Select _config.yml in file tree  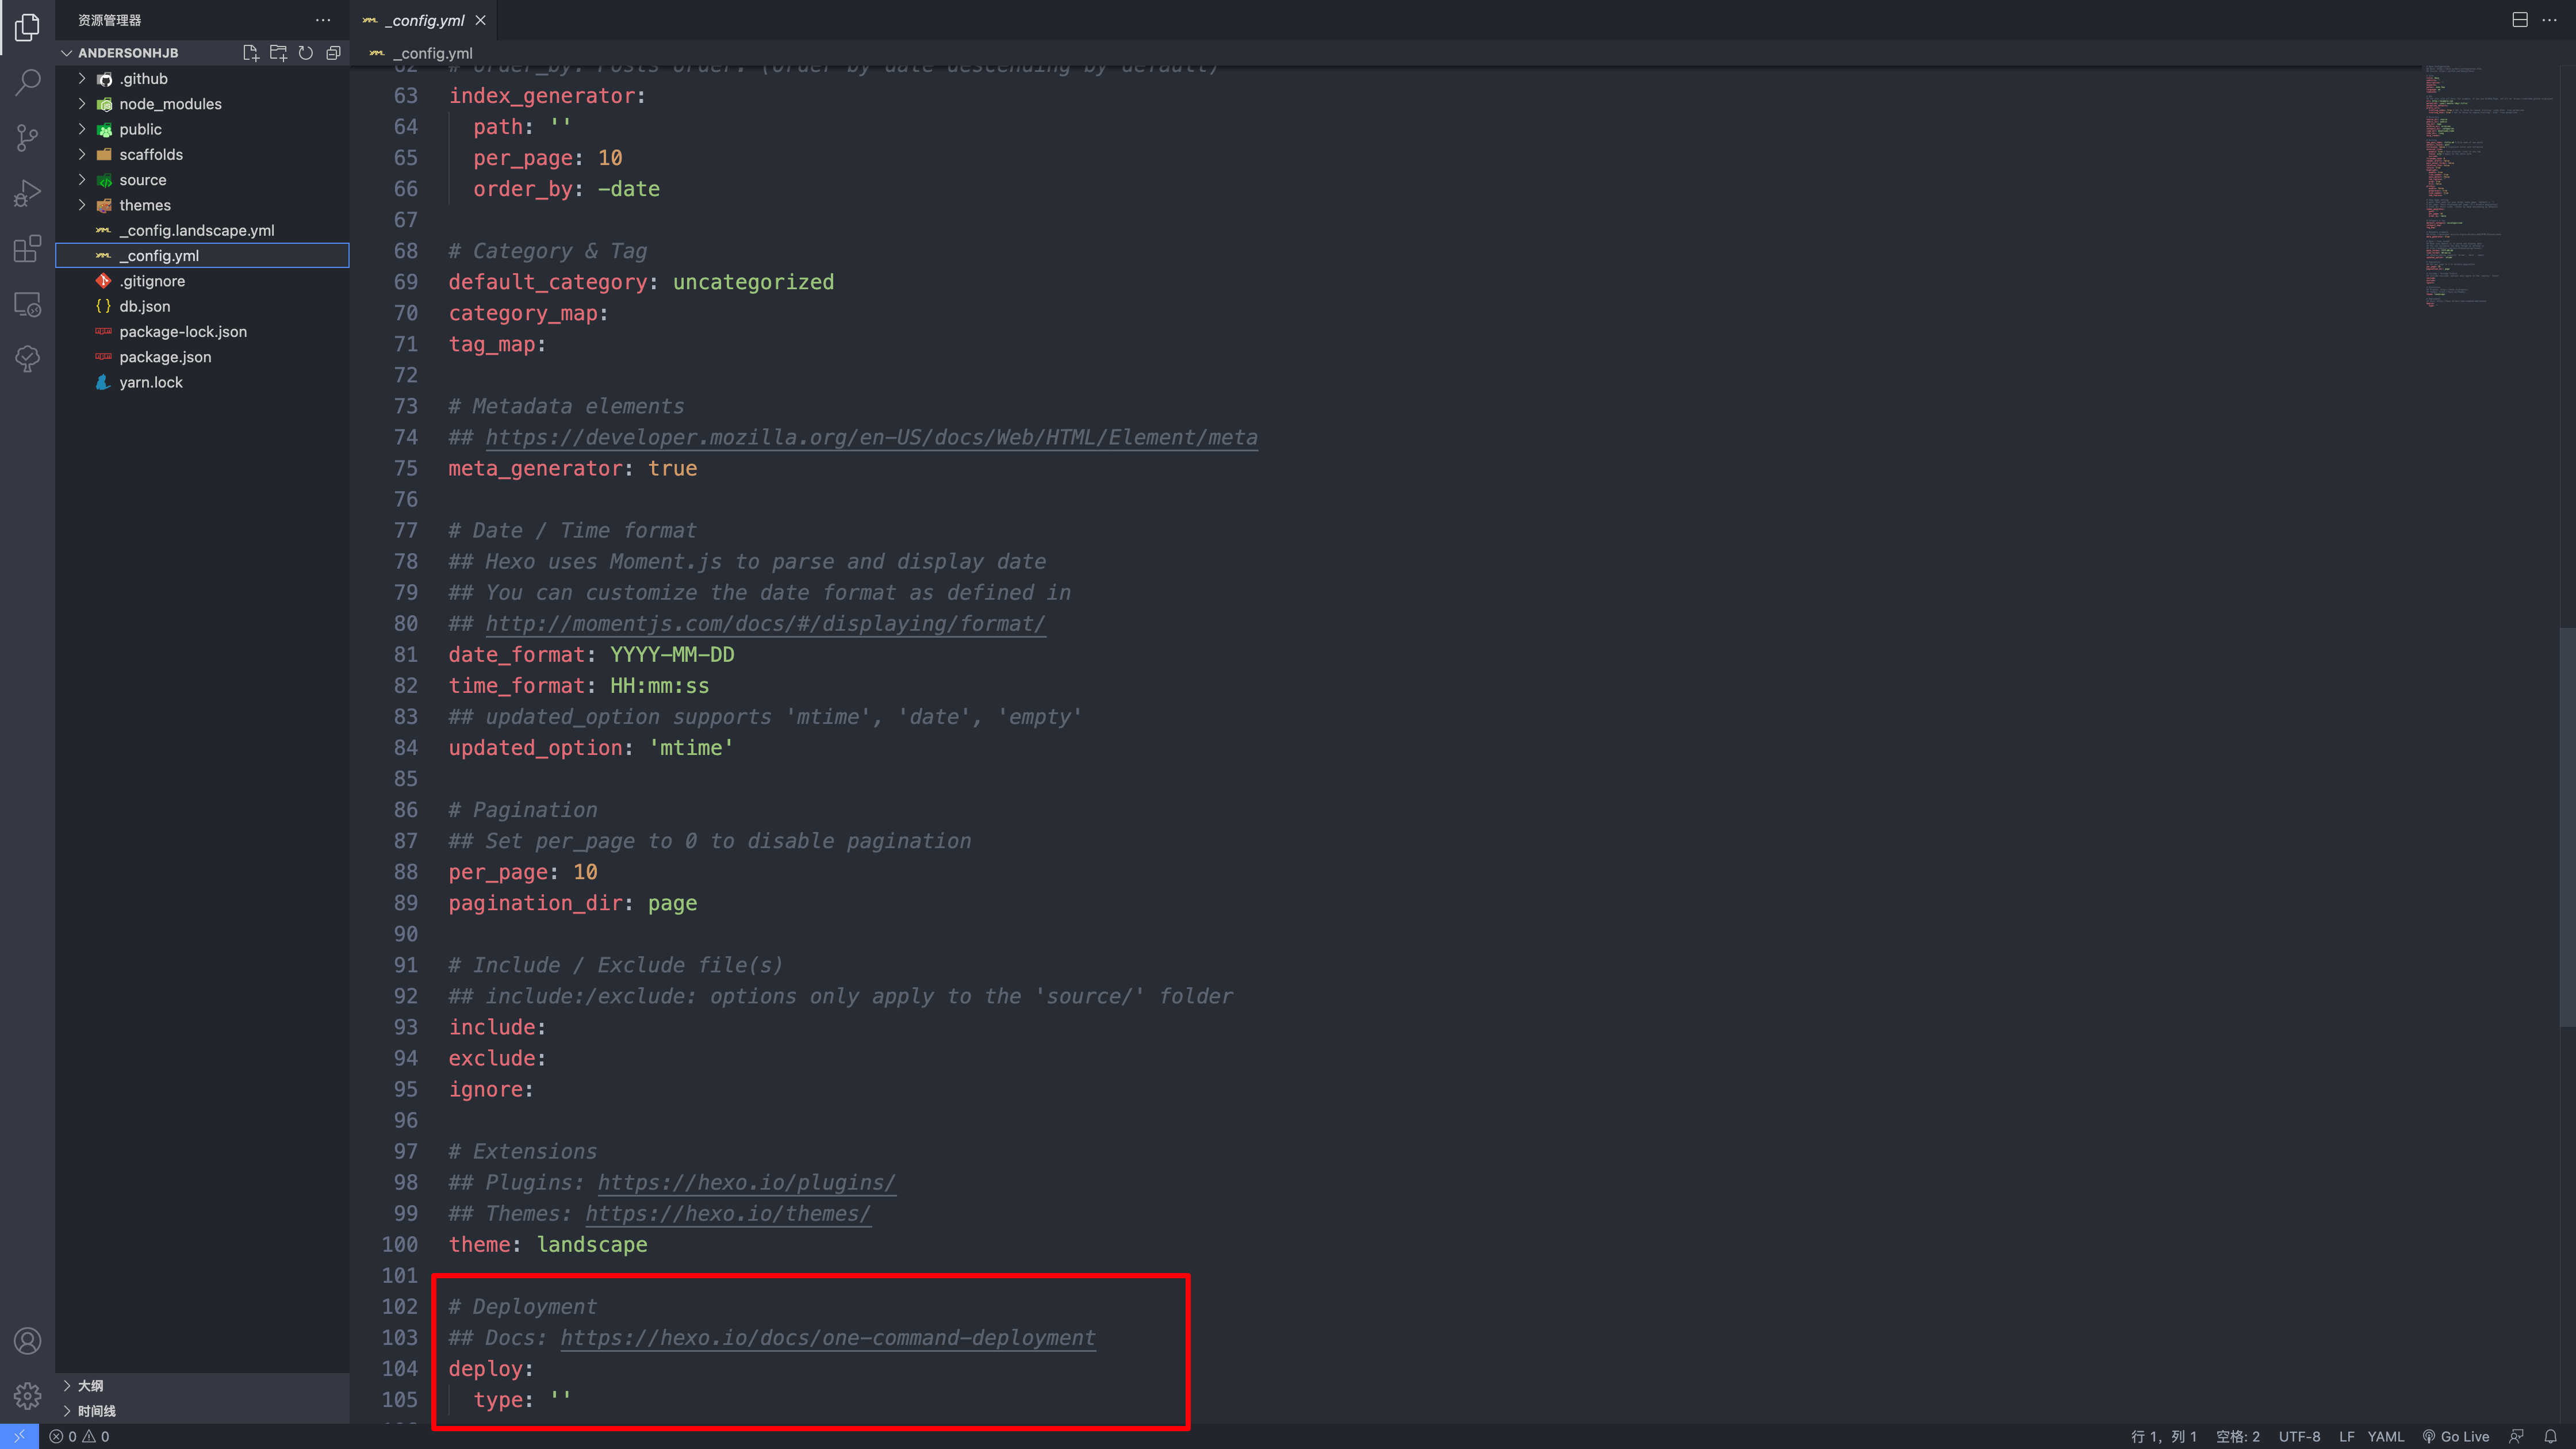click(x=203, y=256)
